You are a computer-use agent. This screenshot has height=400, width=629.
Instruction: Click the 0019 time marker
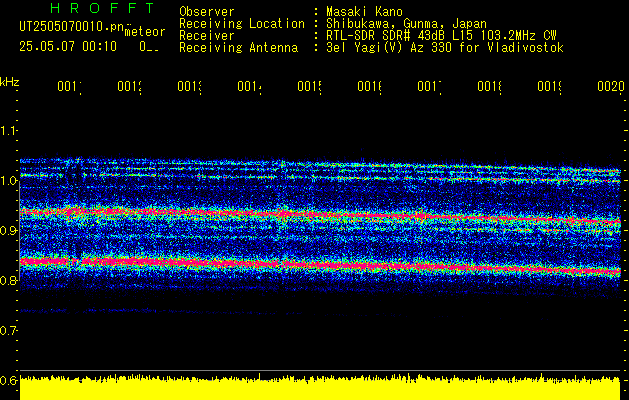point(550,87)
